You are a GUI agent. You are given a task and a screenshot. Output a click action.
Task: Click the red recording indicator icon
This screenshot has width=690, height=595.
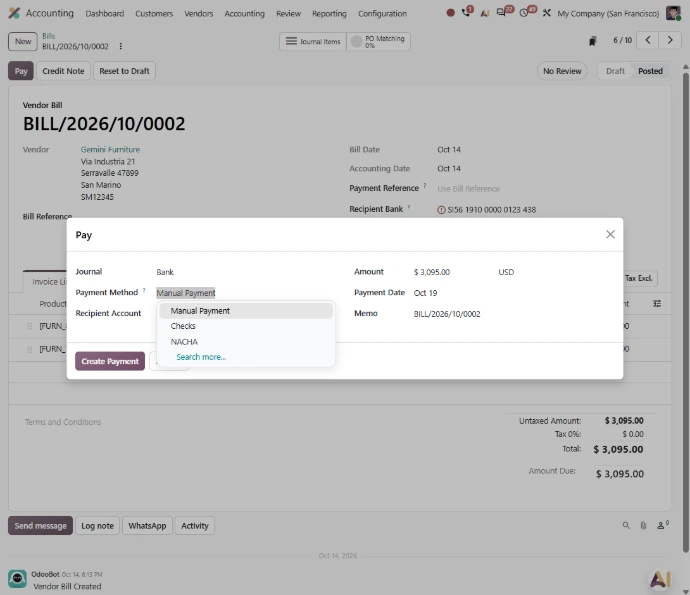(450, 13)
